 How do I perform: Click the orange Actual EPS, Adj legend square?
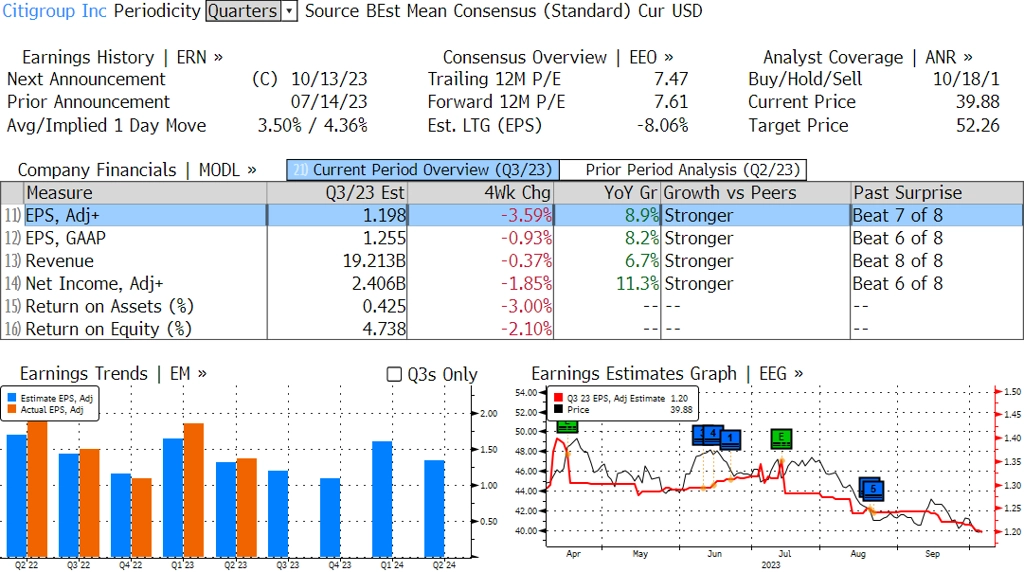[x=12, y=409]
